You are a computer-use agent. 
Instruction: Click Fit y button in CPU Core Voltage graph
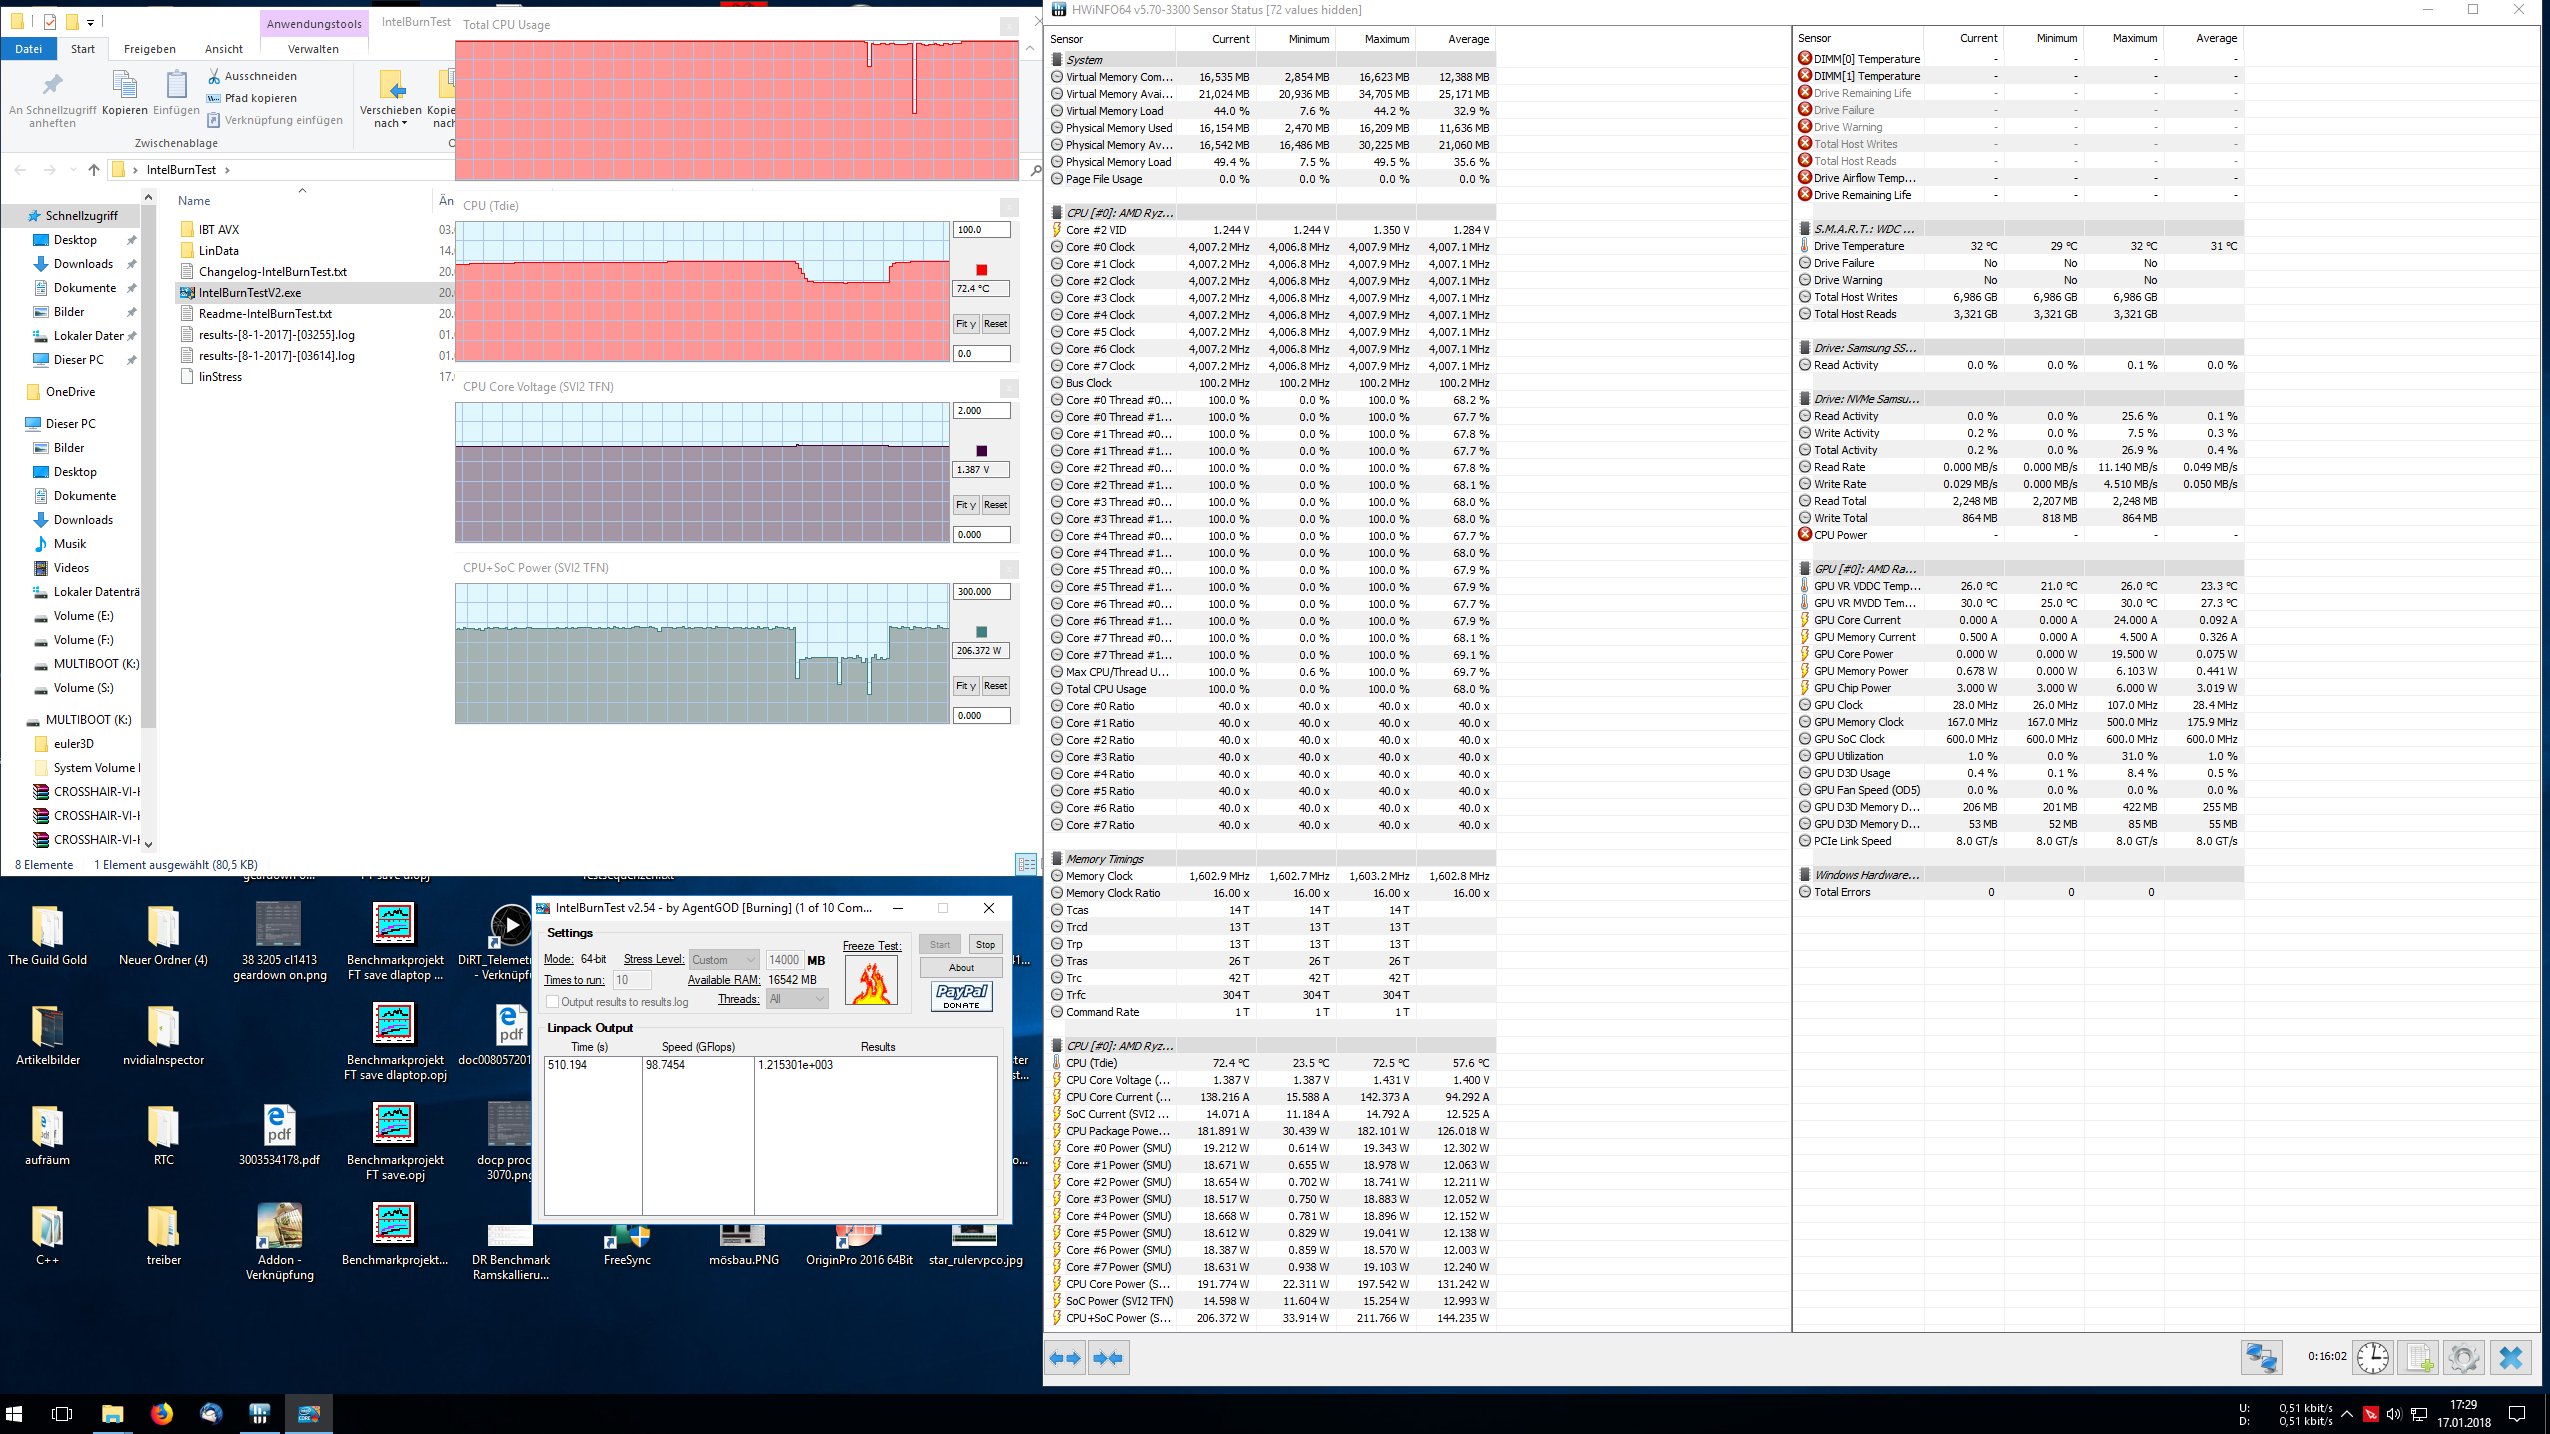click(x=965, y=505)
